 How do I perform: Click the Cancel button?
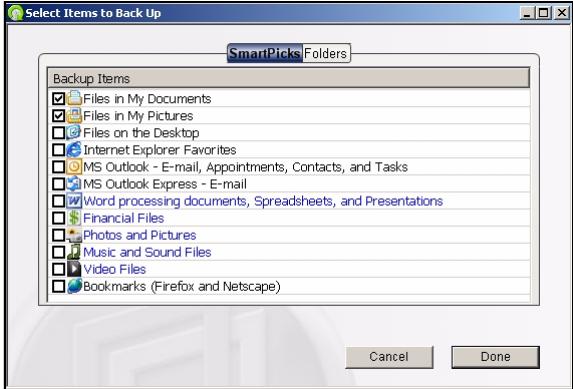(x=389, y=357)
